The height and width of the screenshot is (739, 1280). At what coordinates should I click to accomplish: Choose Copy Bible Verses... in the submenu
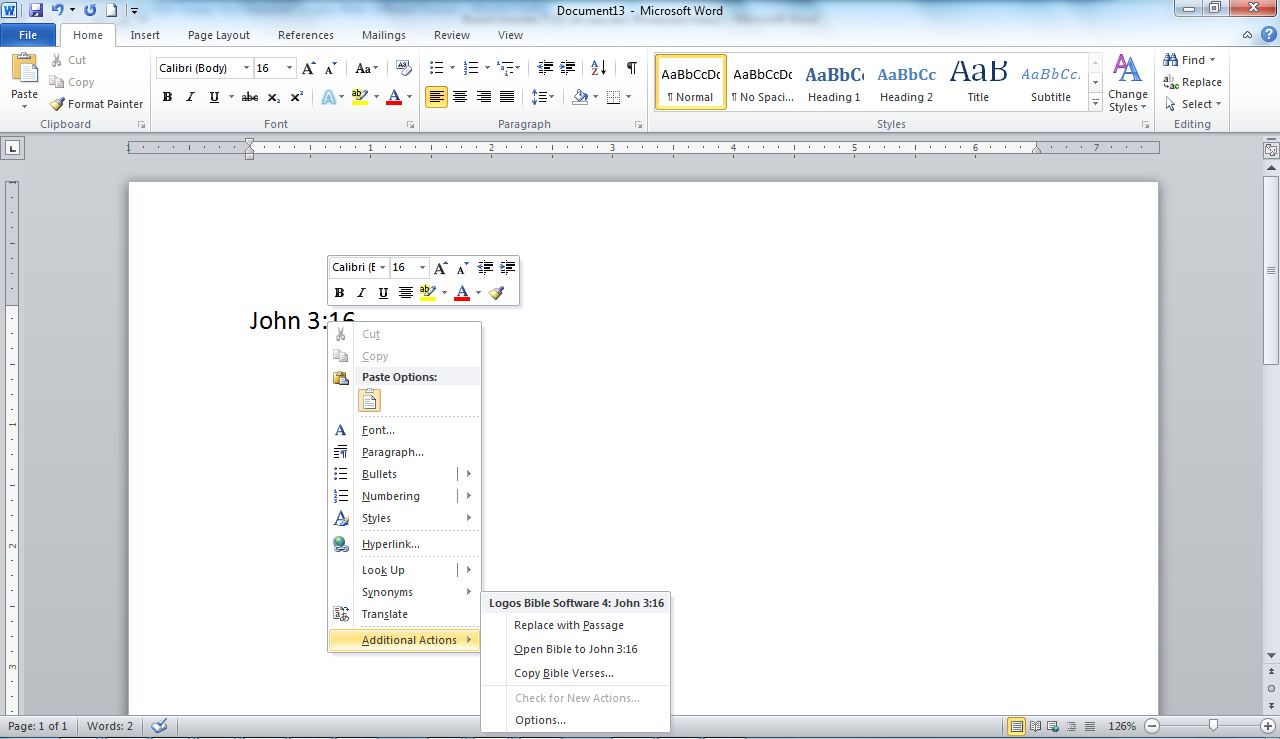(x=564, y=673)
